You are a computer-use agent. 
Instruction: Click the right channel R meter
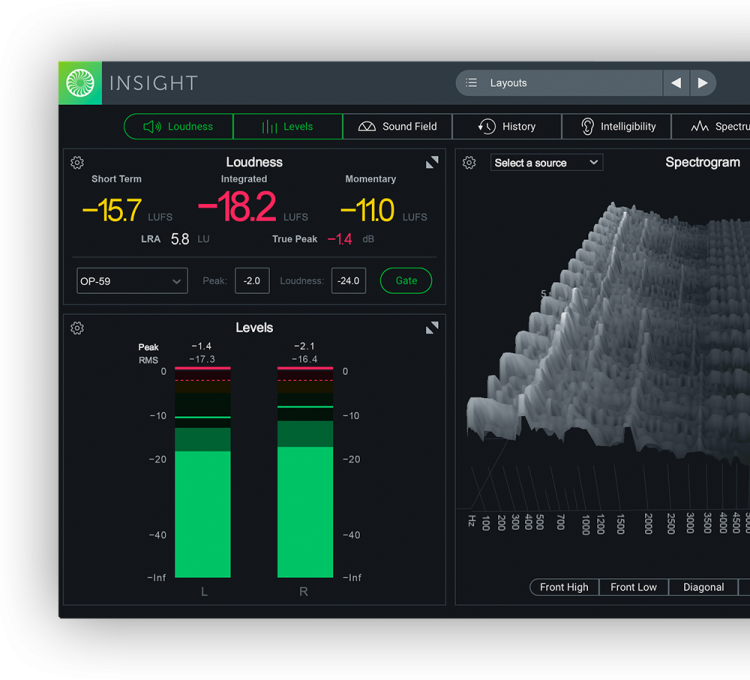tap(305, 472)
